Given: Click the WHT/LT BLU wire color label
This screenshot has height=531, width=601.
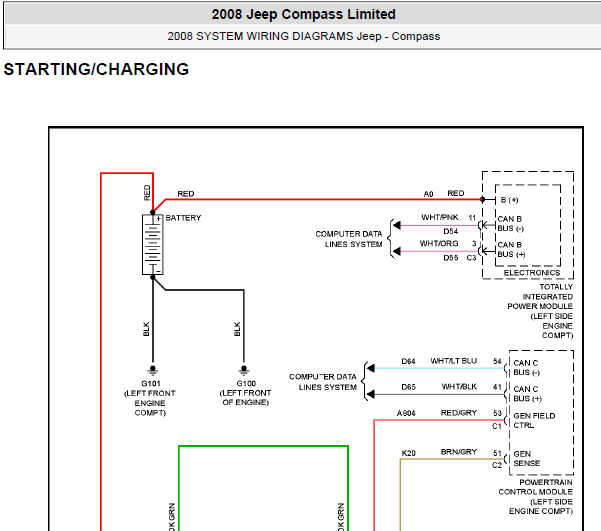Looking at the screenshot, I should pos(454,361).
